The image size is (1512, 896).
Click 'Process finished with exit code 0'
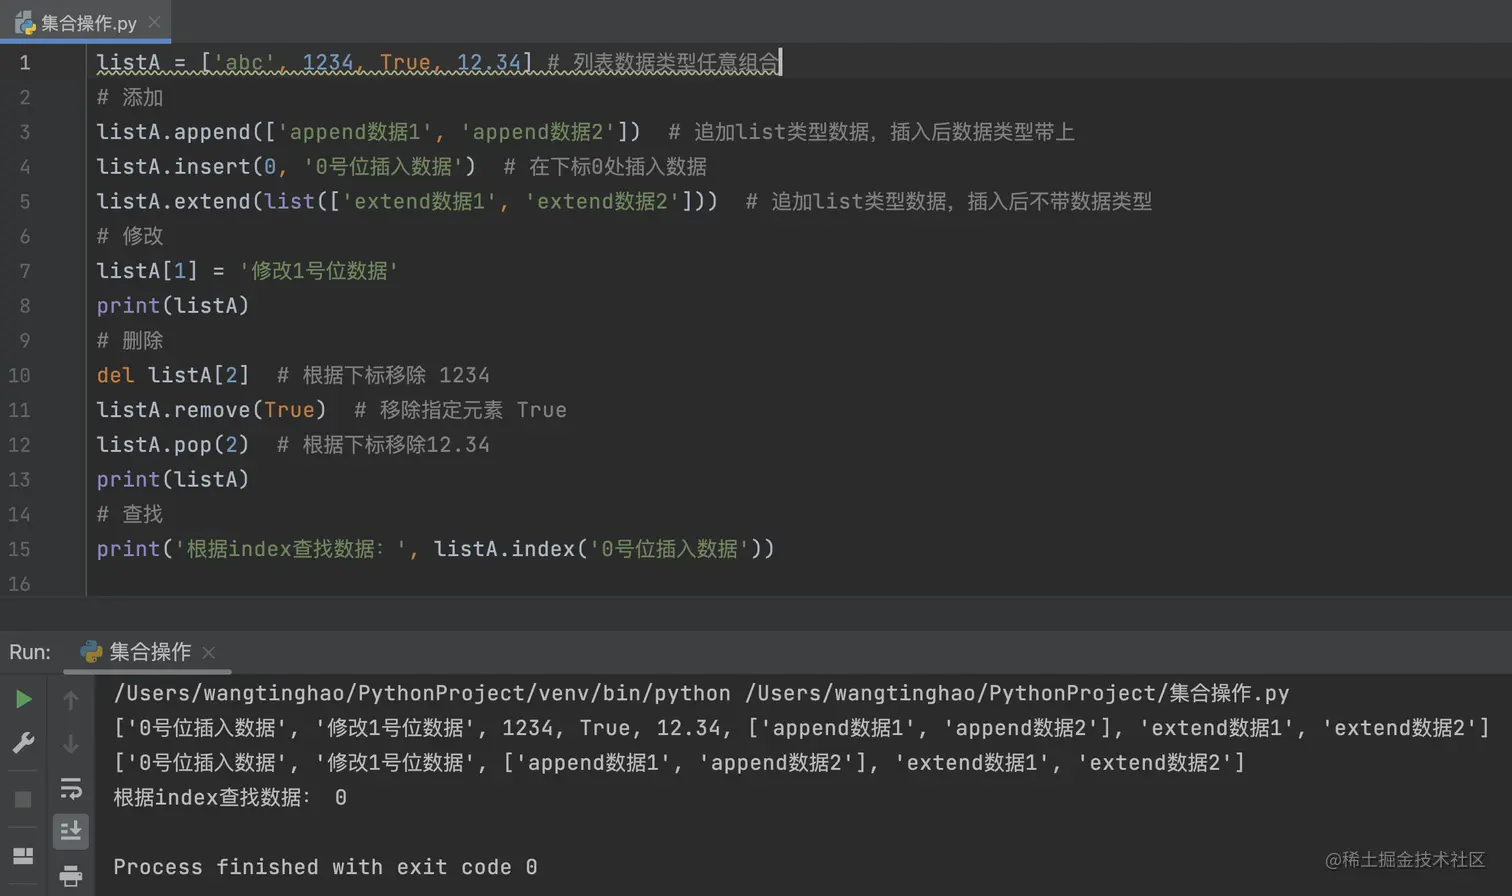(325, 867)
